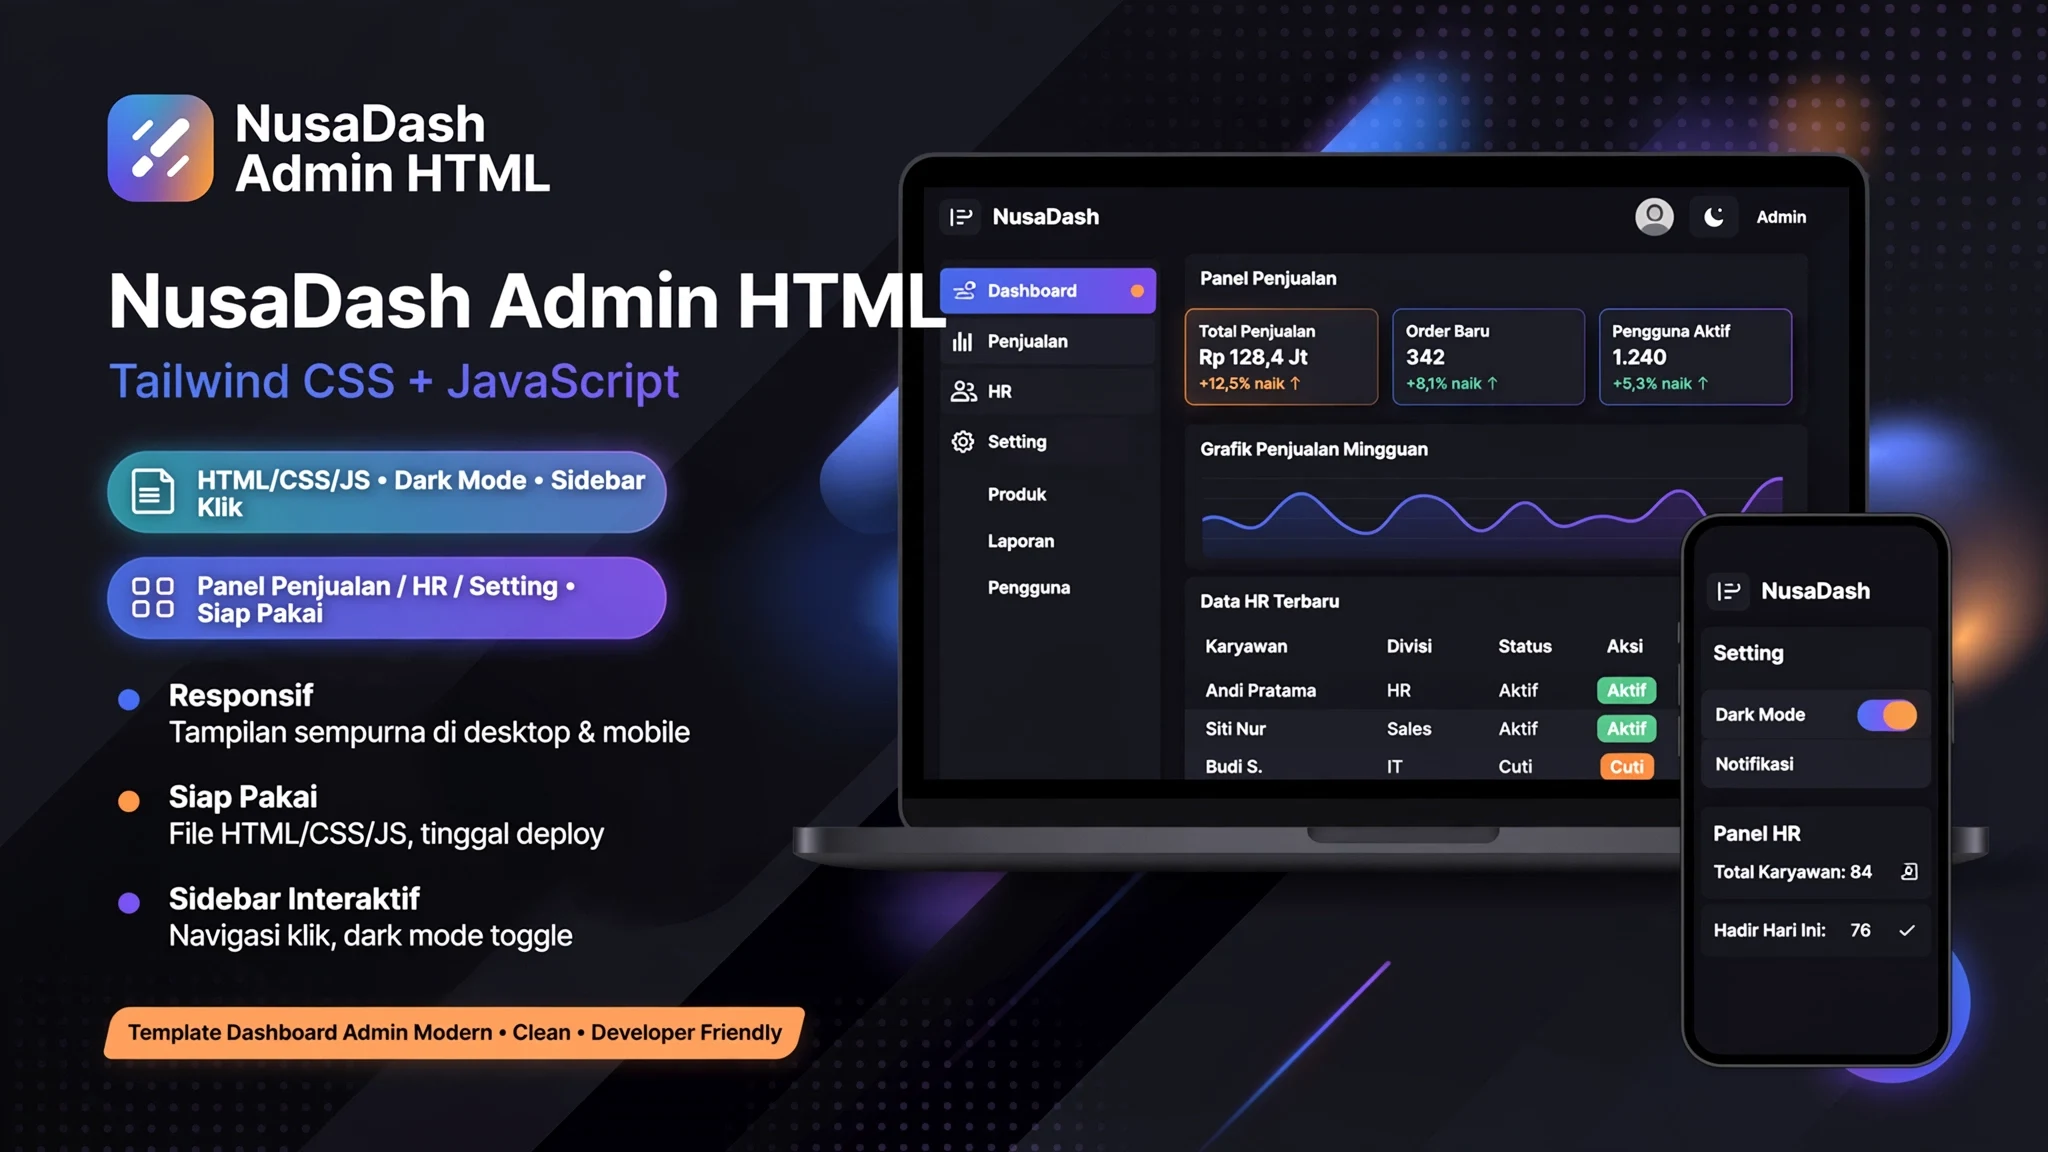Click the Total Penjualan card
The image size is (2048, 1152).
pyautogui.click(x=1281, y=357)
